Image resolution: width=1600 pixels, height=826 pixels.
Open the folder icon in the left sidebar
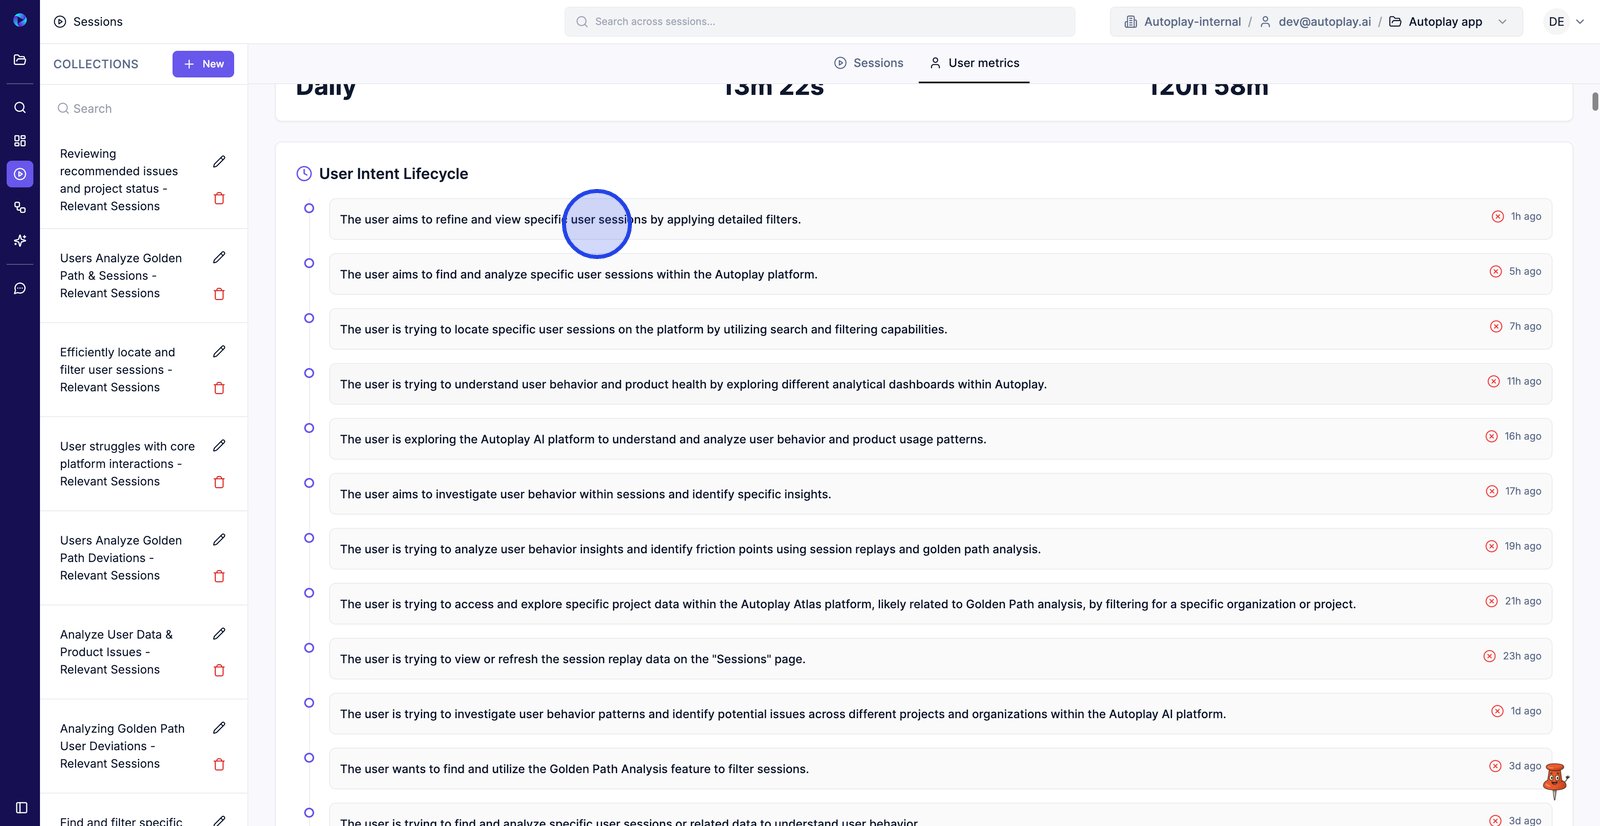(x=20, y=60)
